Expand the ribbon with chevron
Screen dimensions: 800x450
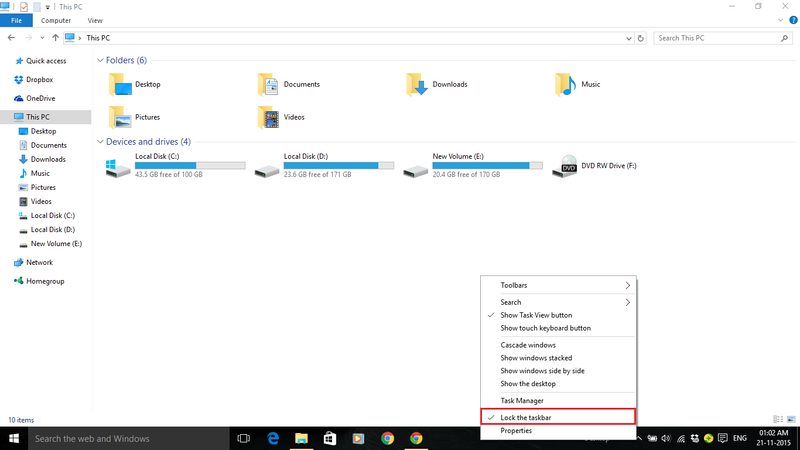click(x=780, y=20)
